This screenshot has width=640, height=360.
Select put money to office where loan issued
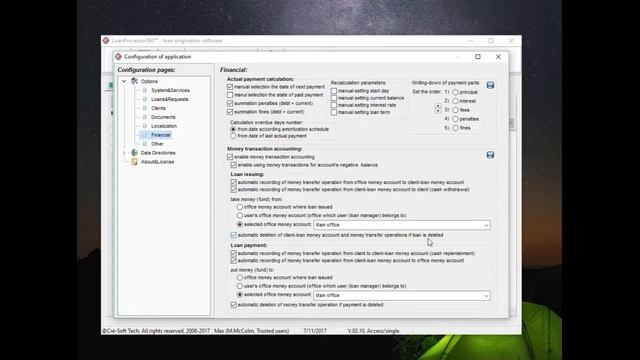click(x=240, y=278)
